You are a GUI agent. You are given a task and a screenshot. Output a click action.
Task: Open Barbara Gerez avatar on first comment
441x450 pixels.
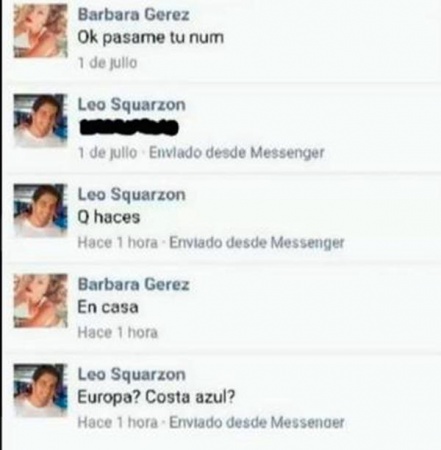(40, 31)
